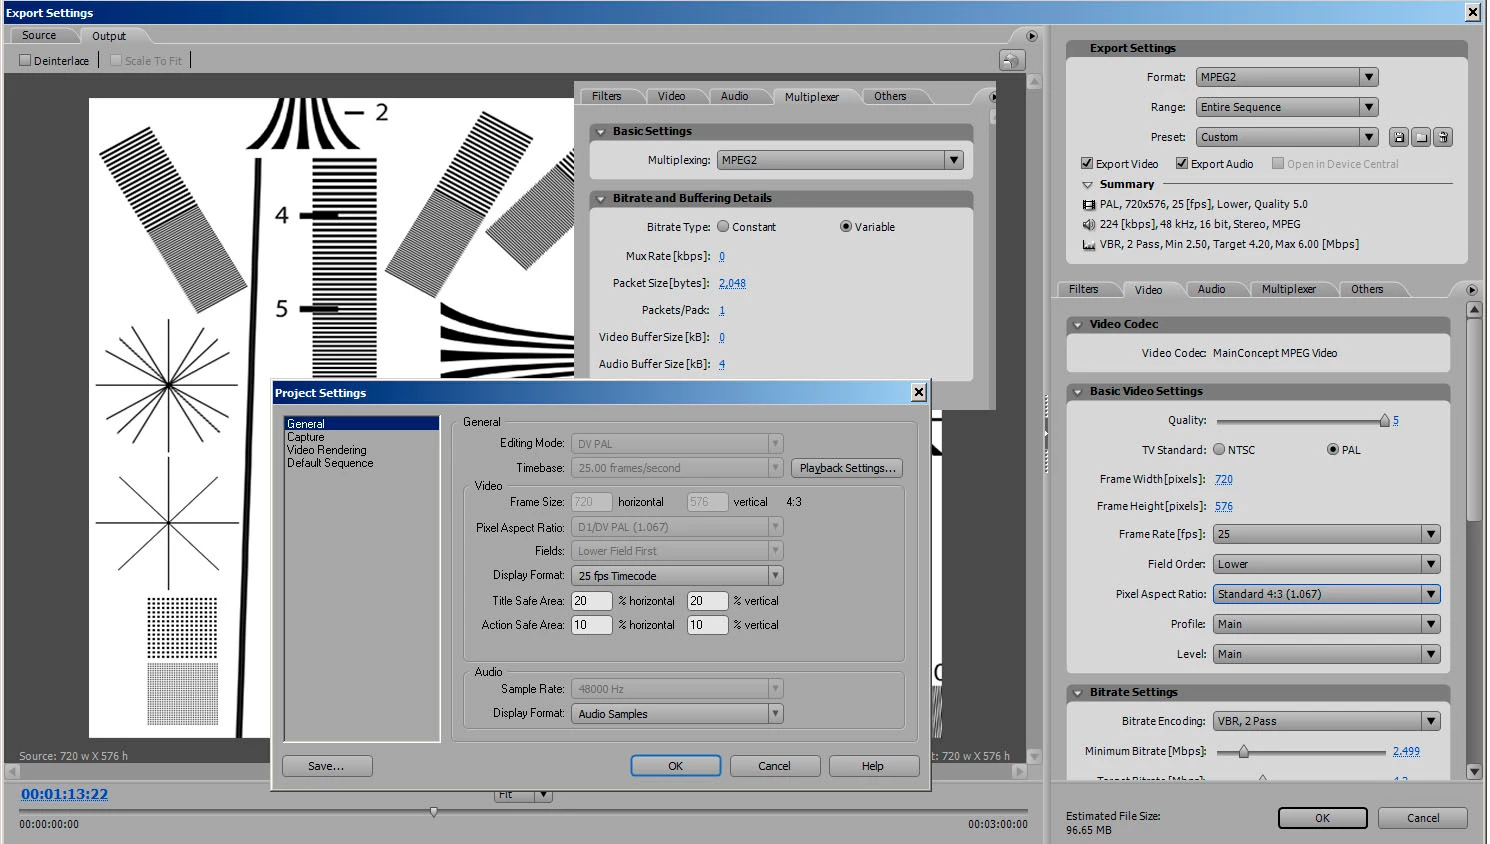This screenshot has height=844, width=1490.
Task: Choose the Variable bitrate type
Action: tap(846, 226)
